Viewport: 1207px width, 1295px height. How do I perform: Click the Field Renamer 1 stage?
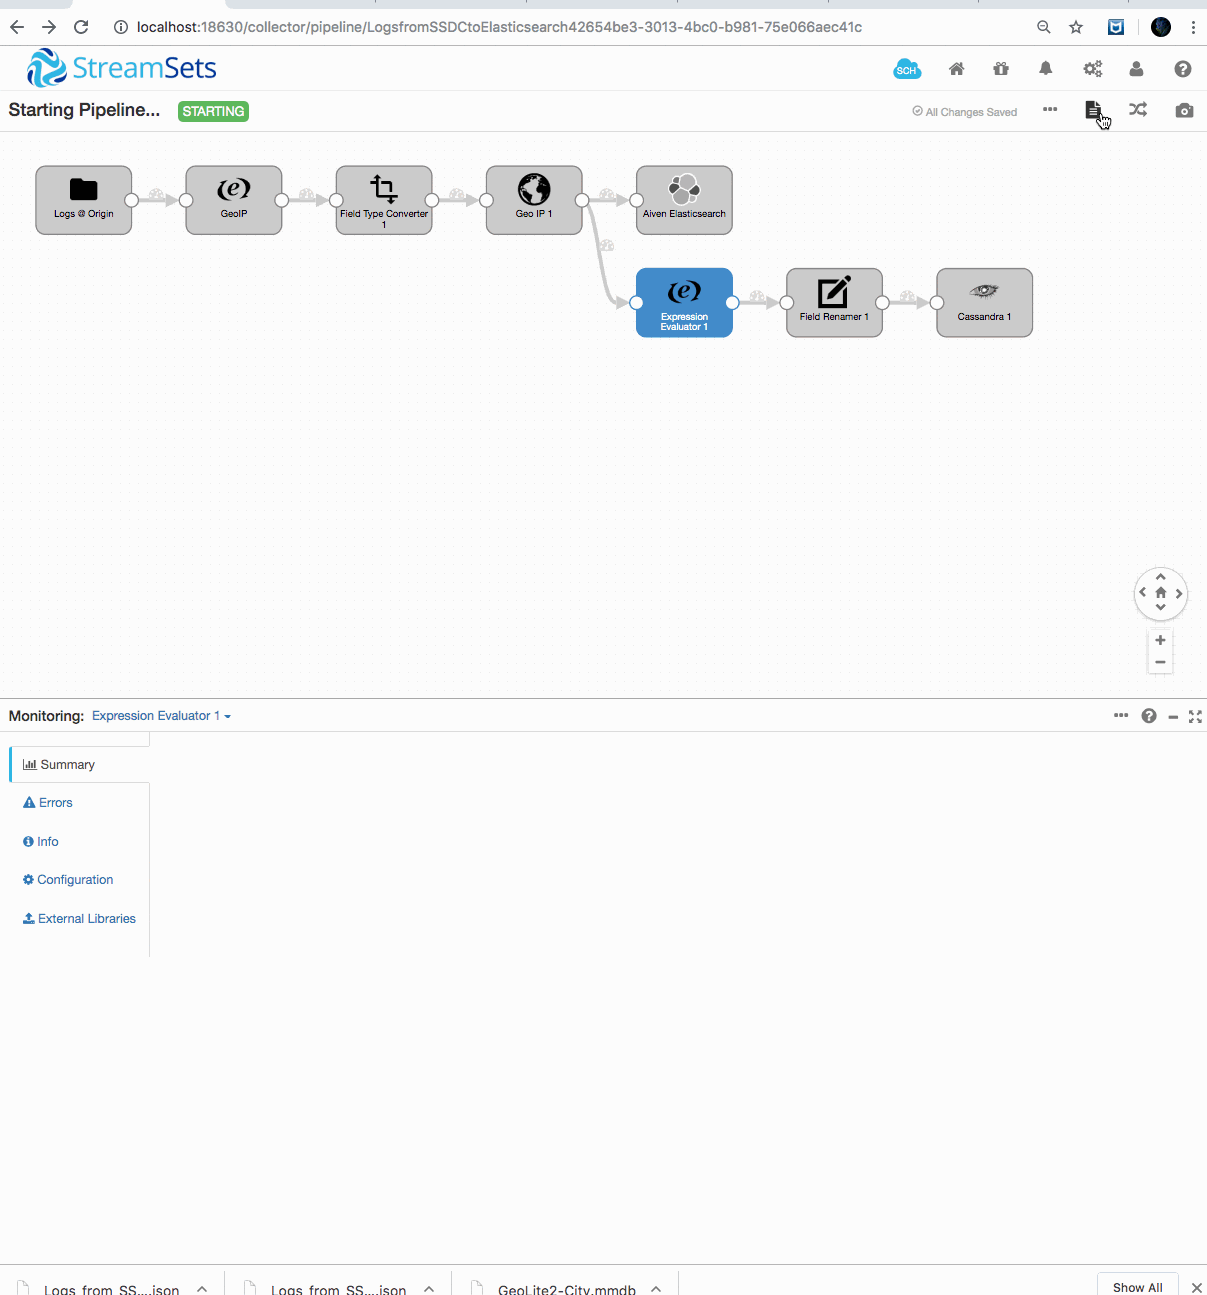tap(833, 302)
